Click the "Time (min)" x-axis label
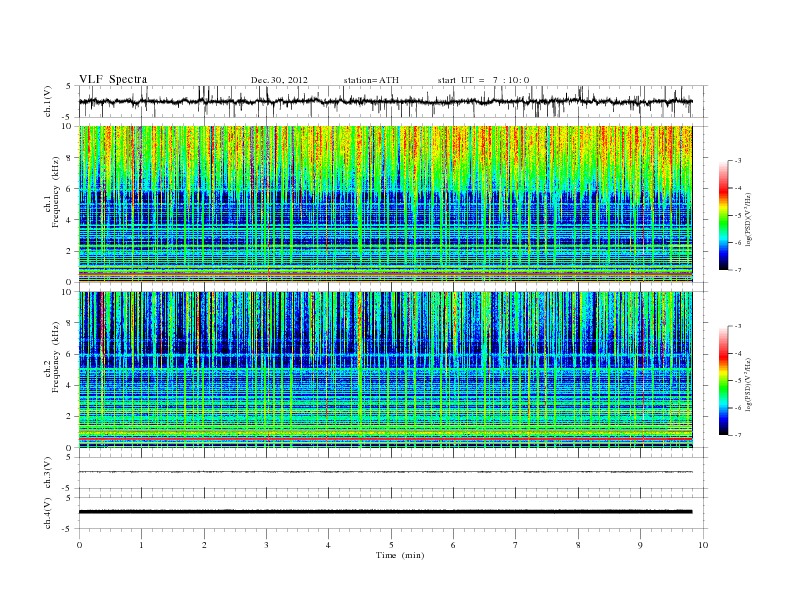792x612 pixels. (x=400, y=555)
